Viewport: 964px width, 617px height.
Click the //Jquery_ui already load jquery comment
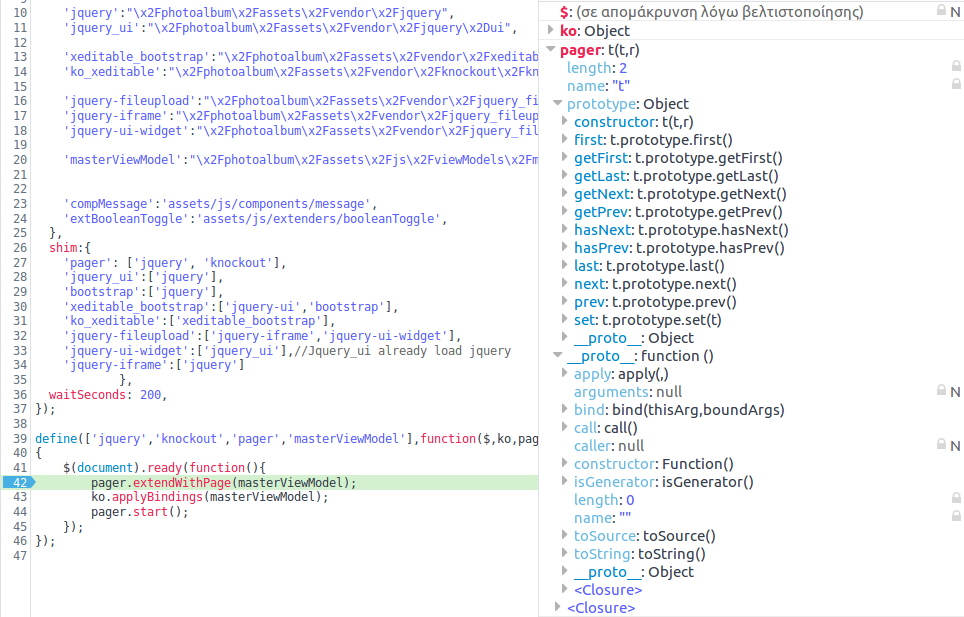402,350
